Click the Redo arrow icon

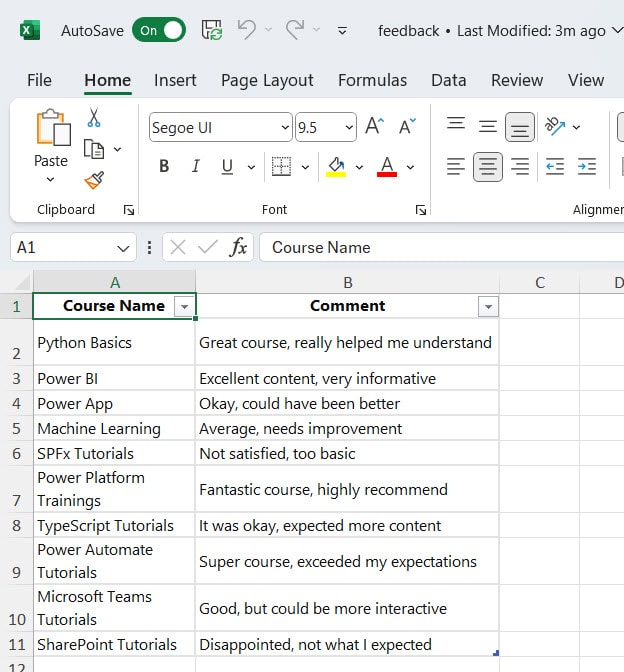click(x=295, y=30)
